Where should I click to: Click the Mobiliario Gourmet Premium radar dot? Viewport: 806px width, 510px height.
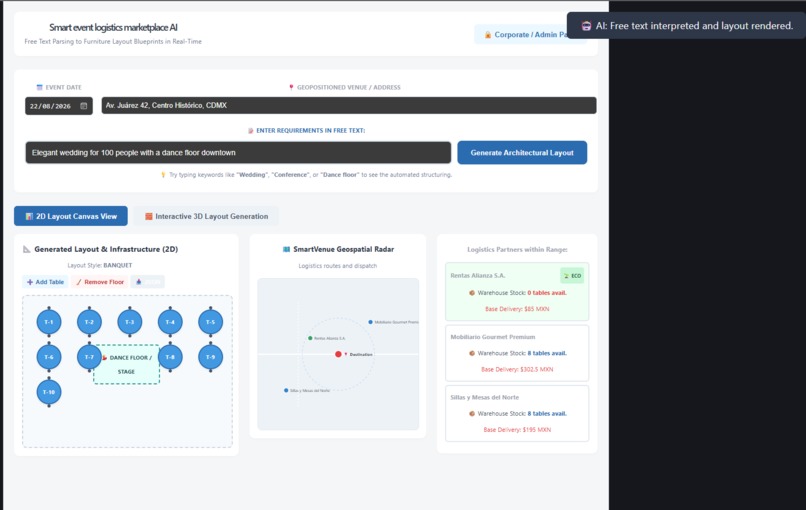[370, 322]
